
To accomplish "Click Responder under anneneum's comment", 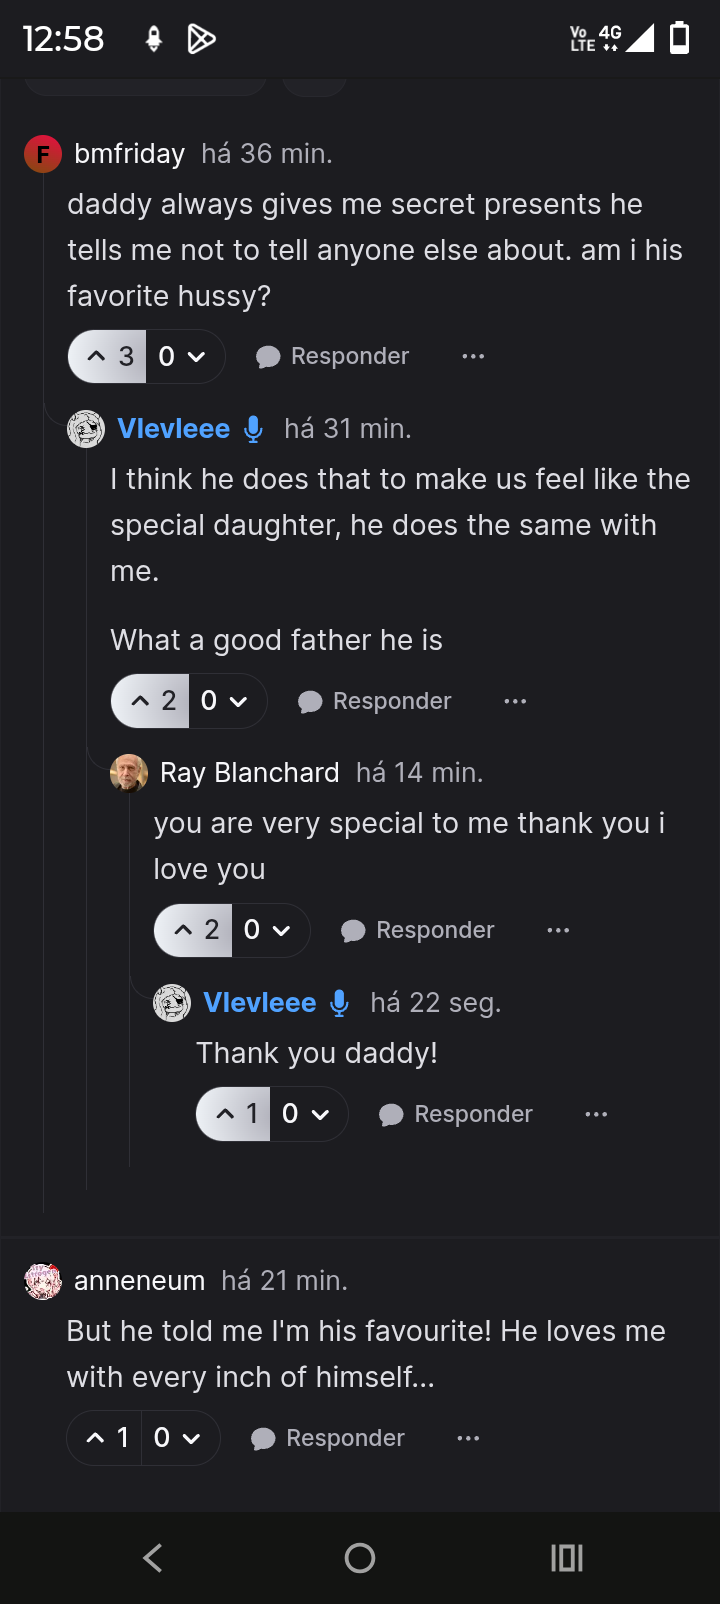I will click(x=329, y=1438).
